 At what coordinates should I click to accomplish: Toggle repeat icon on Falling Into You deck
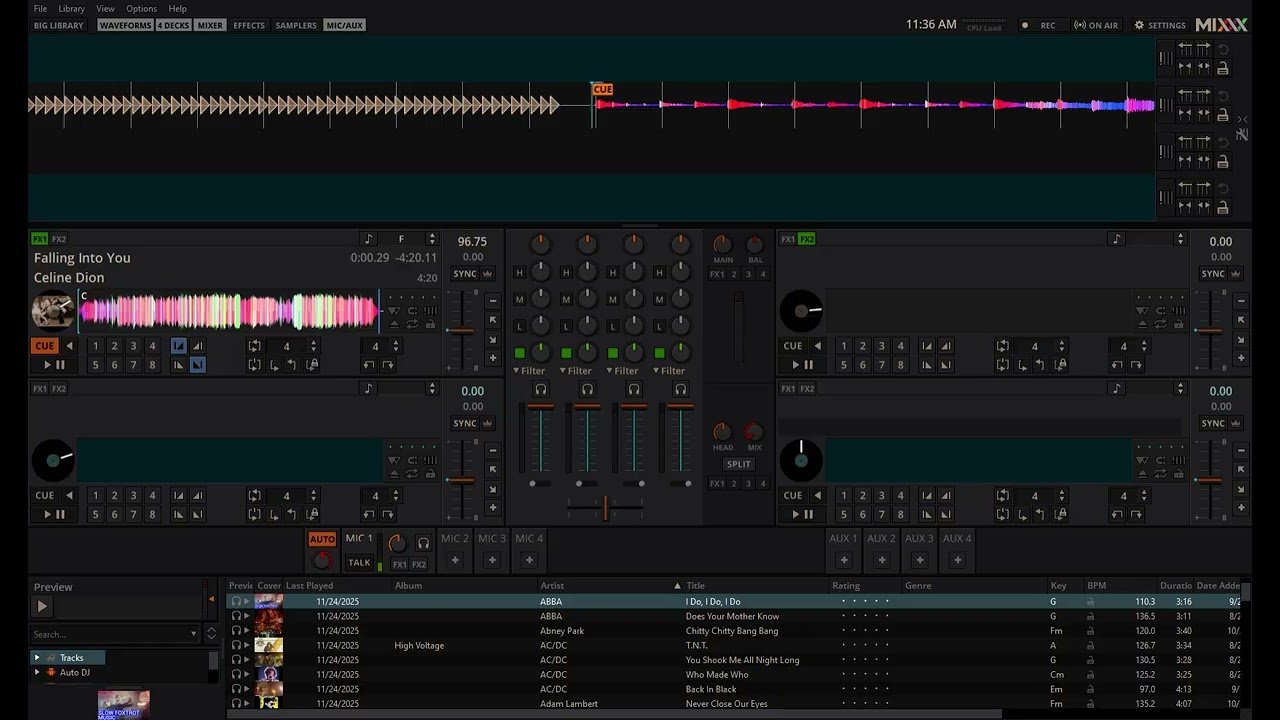[412, 324]
